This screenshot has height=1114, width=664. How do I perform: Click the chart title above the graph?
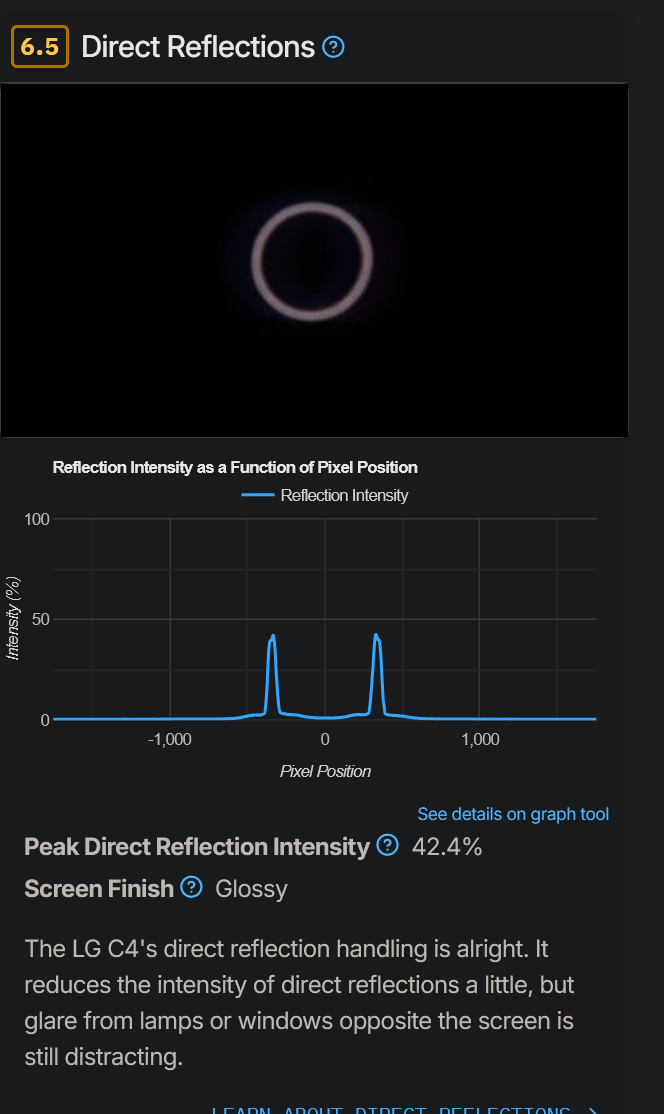(235, 467)
